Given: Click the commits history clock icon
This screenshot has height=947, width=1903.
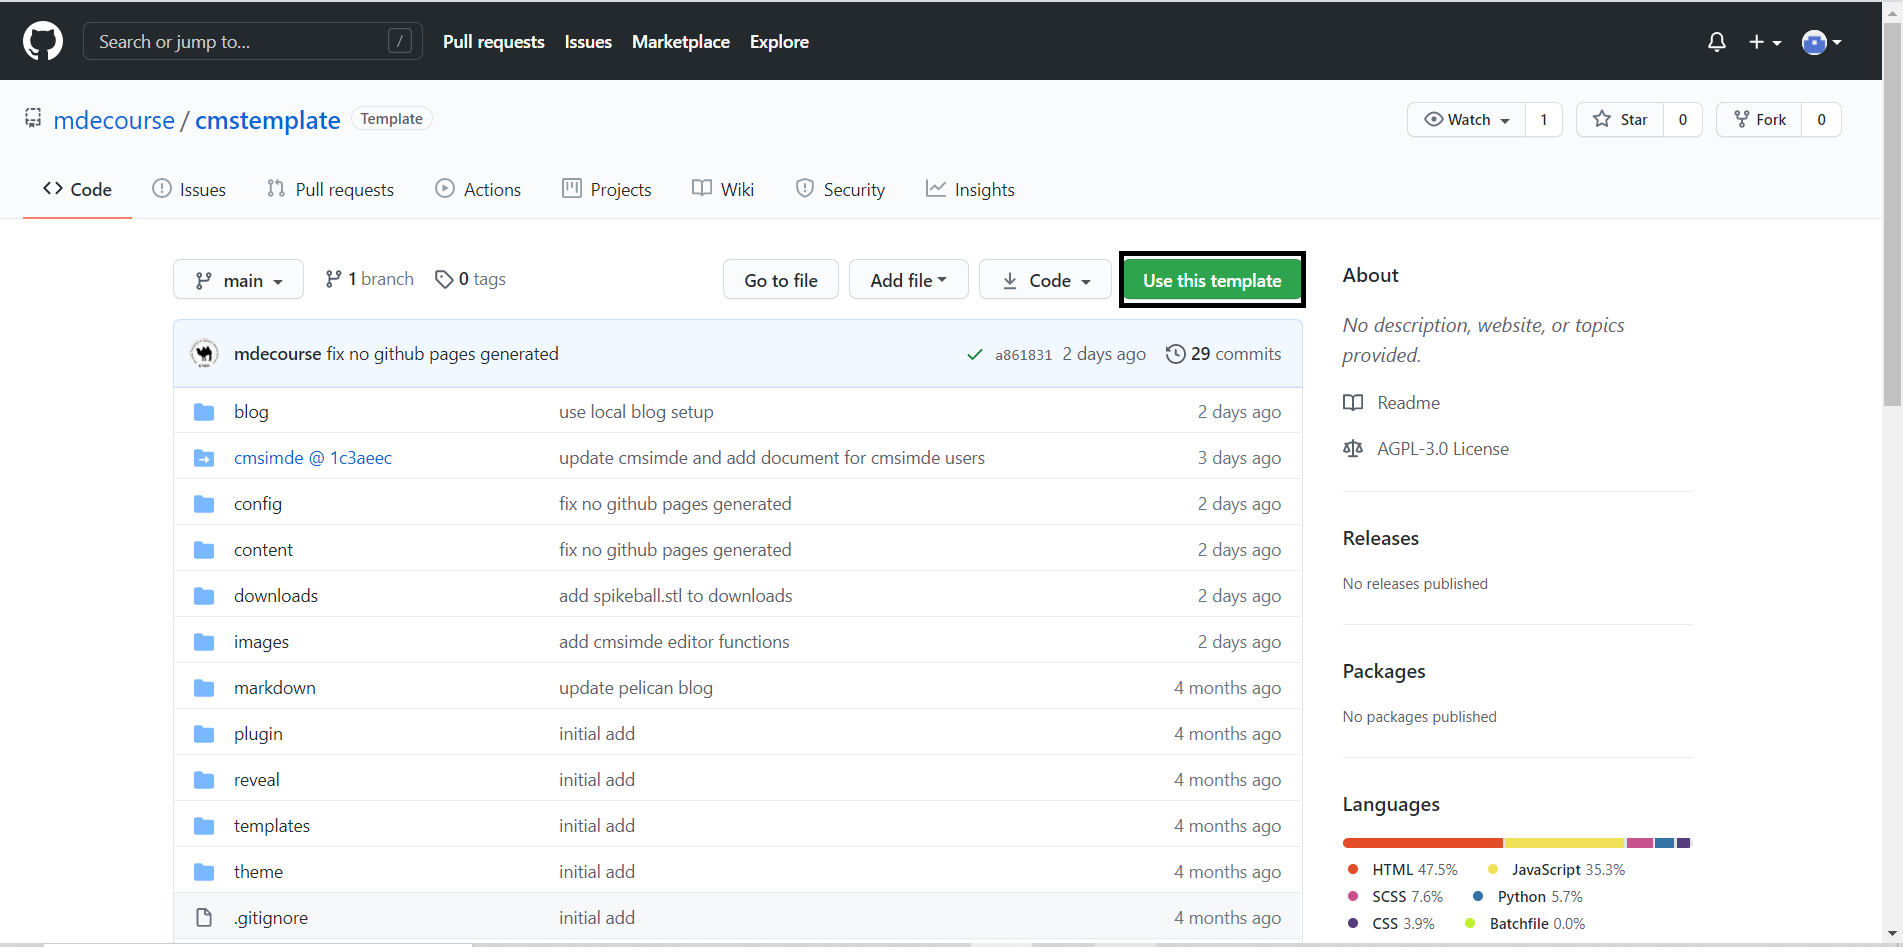Looking at the screenshot, I should click(x=1176, y=354).
